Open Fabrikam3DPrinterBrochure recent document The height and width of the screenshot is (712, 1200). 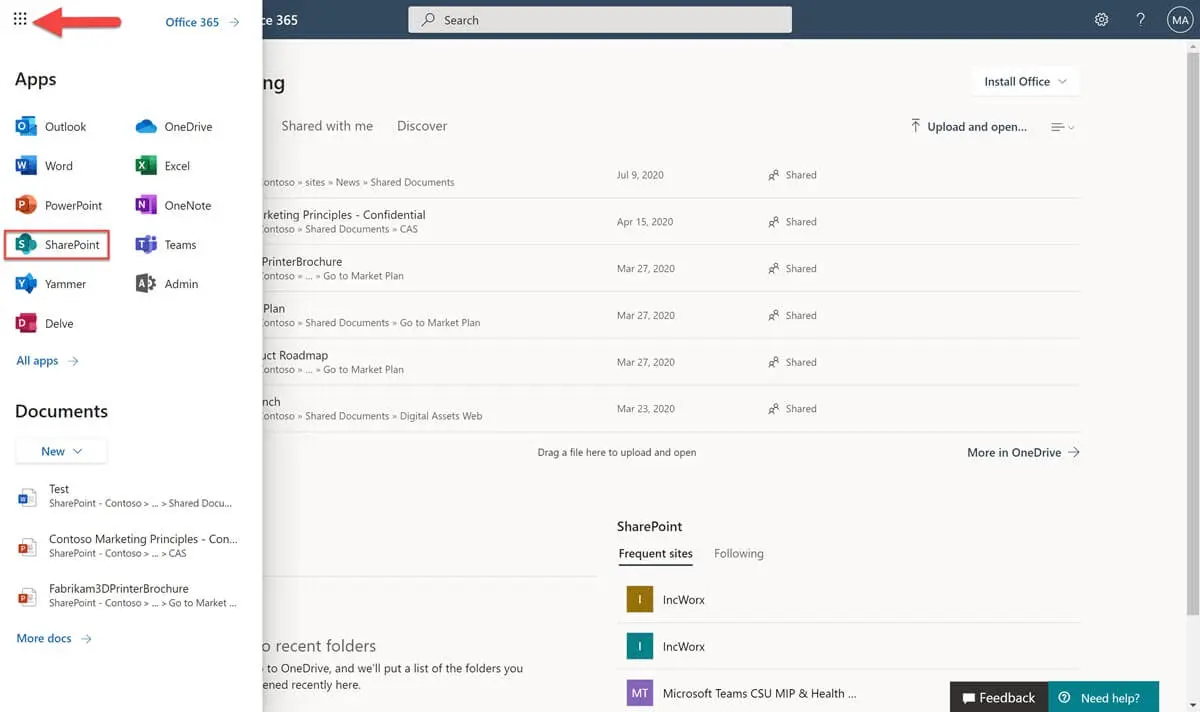tap(128, 596)
